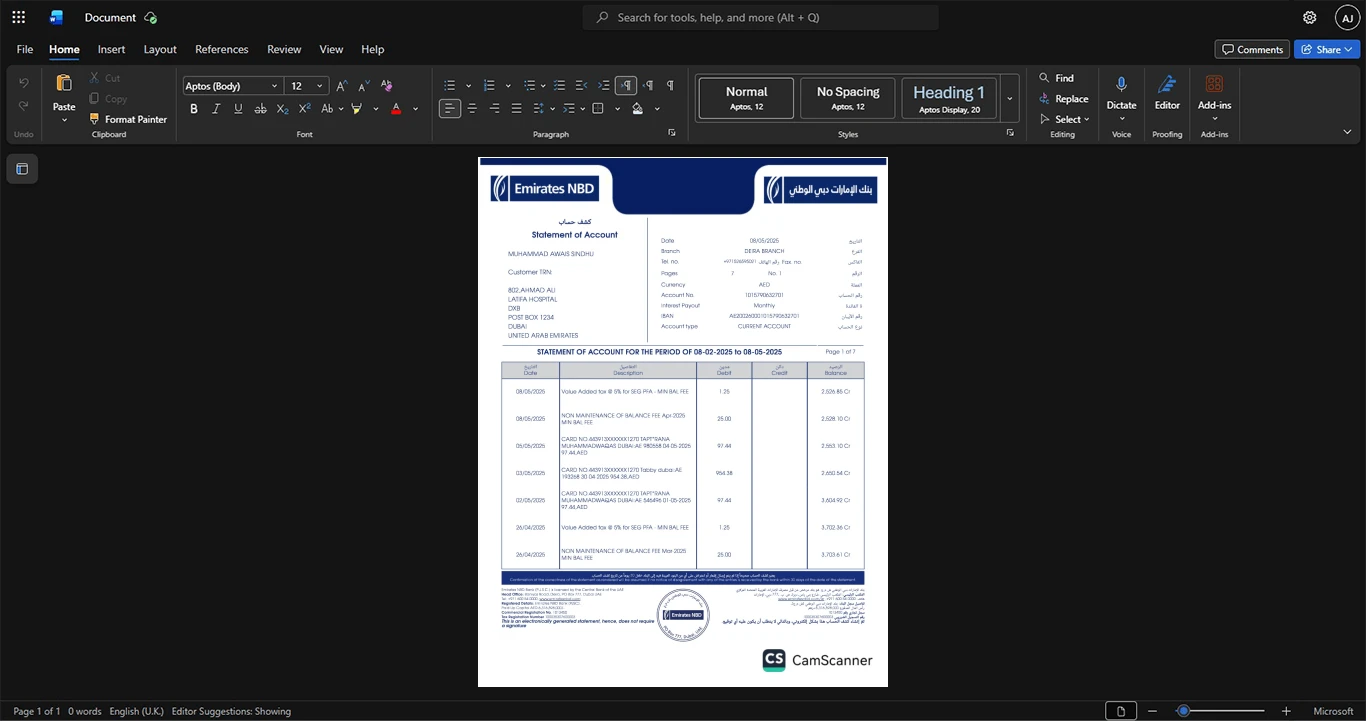This screenshot has height=721, width=1366.
Task: Switch to the Review tab
Action: coord(284,49)
